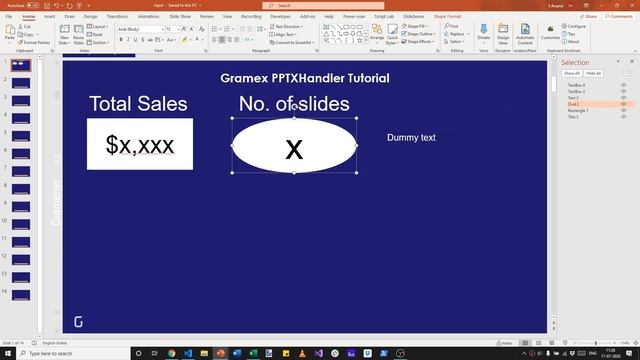
Task: Open VLC from the taskbar
Action: coord(302,353)
